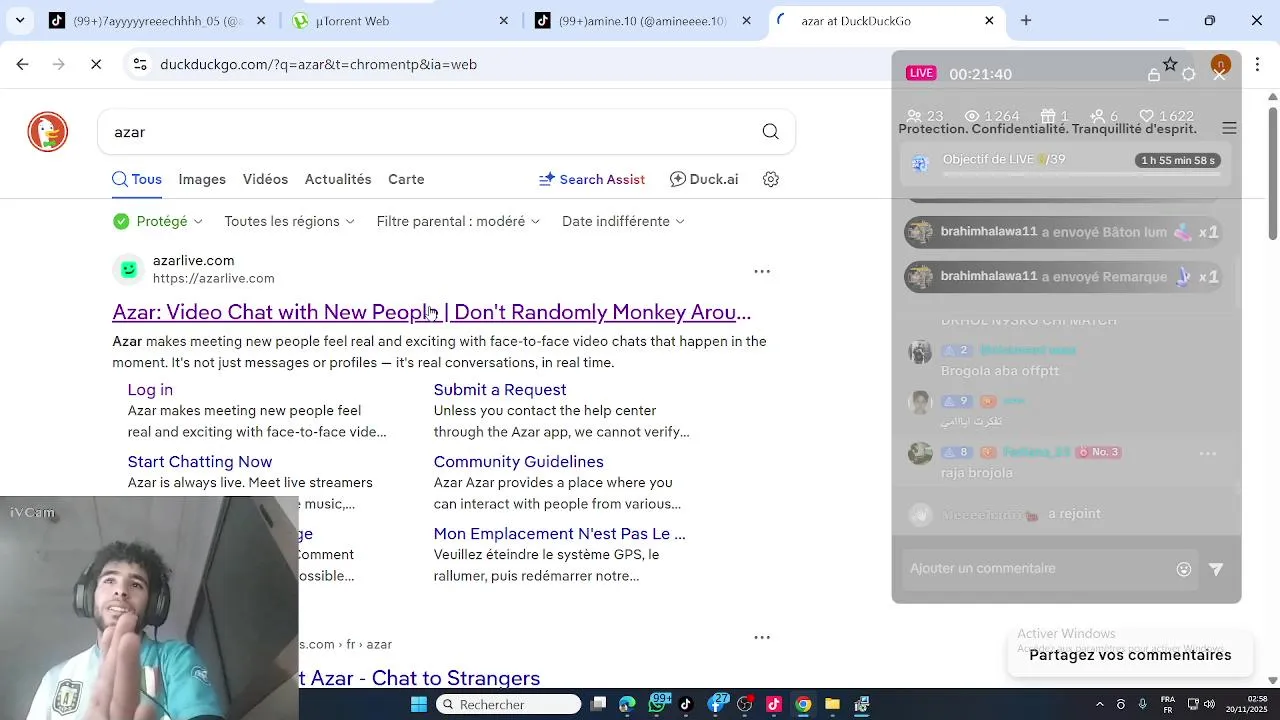Open Community Guidelines sitelink
This screenshot has height=720, width=1280.
coord(518,462)
